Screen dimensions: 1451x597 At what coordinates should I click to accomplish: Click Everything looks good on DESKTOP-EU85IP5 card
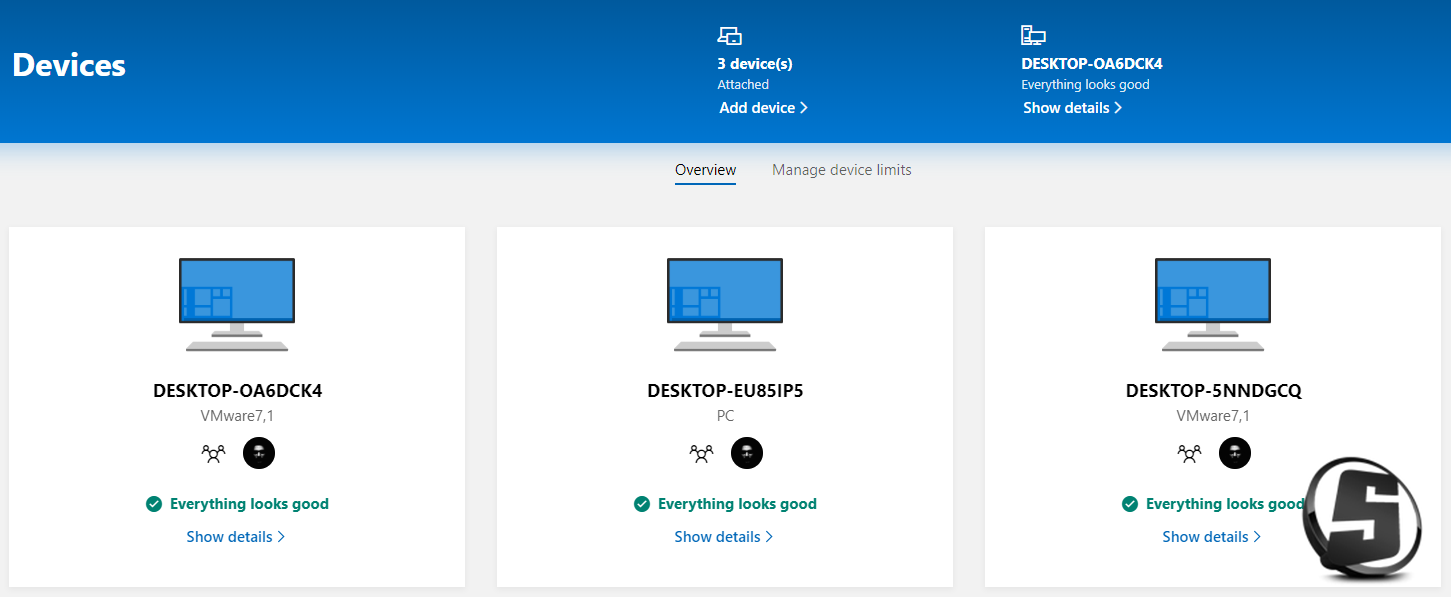click(x=737, y=504)
